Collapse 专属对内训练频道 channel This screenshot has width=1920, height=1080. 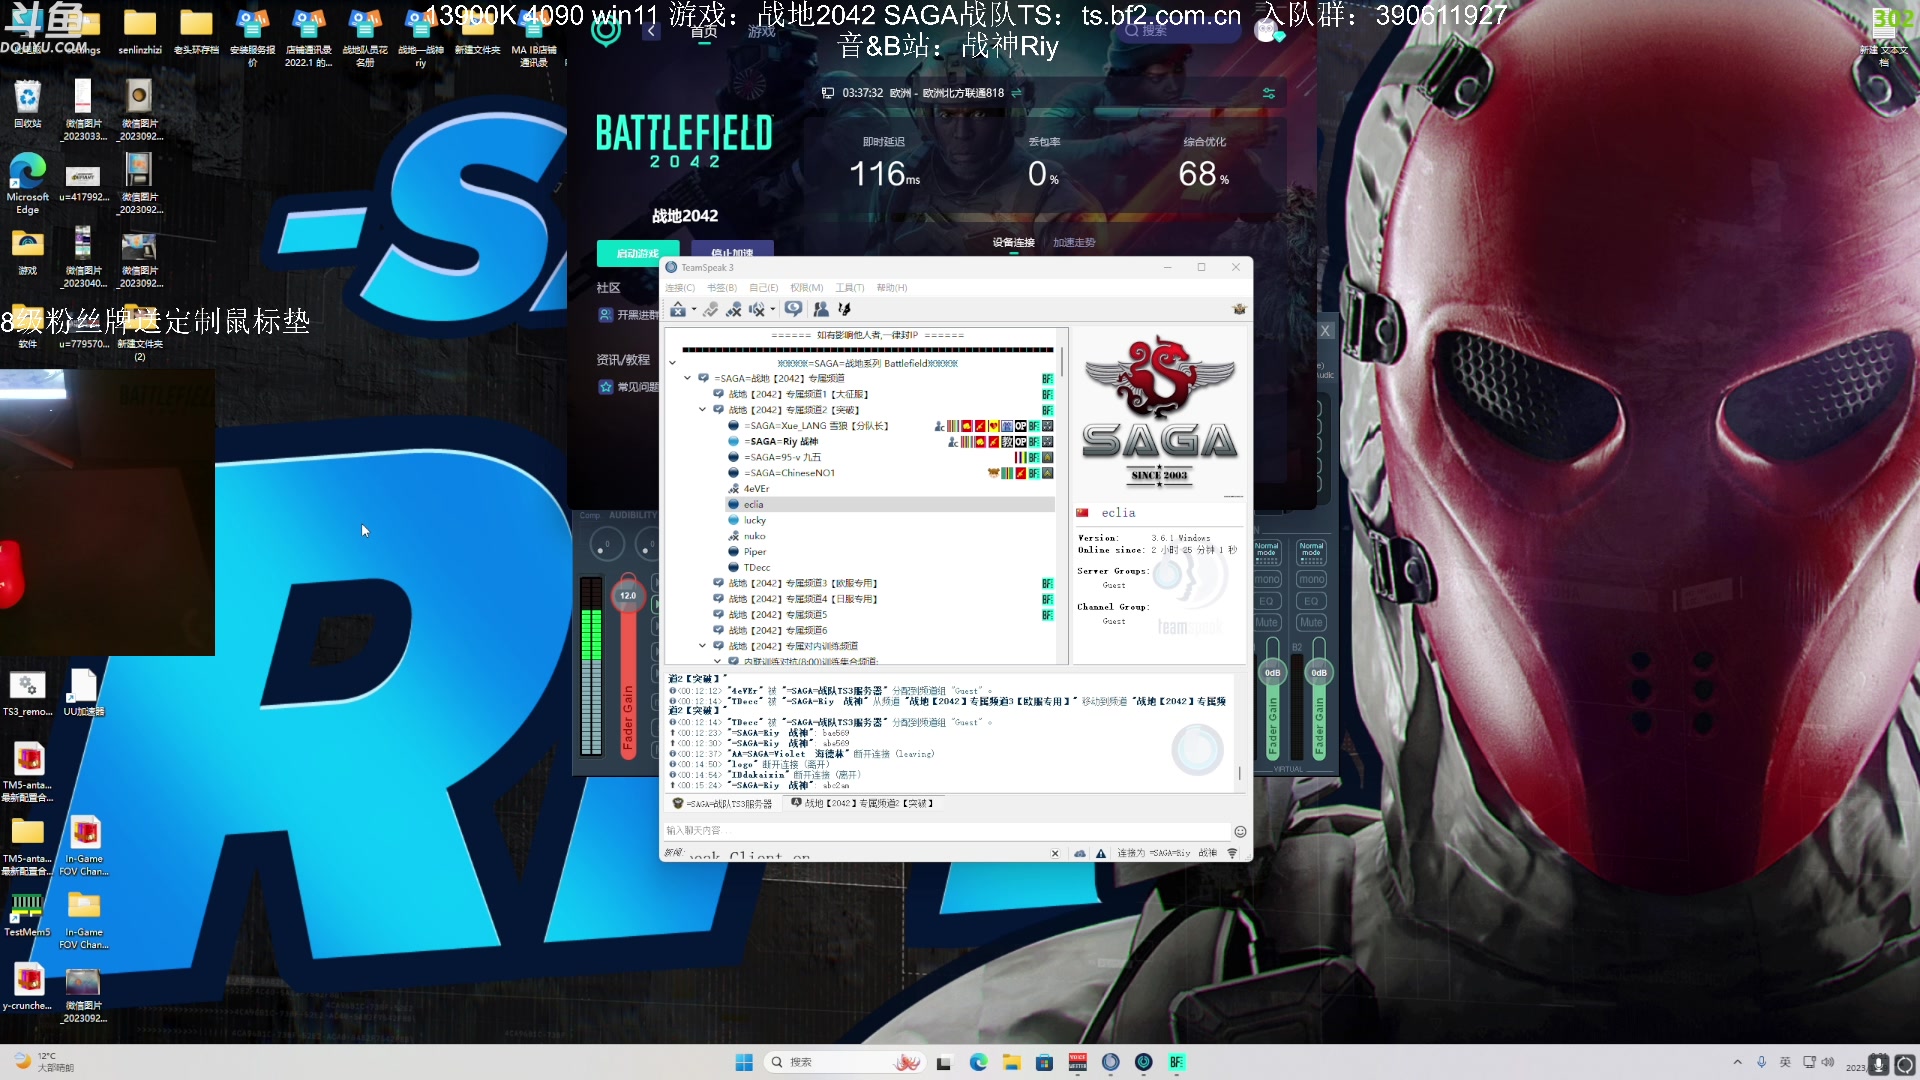tap(703, 646)
